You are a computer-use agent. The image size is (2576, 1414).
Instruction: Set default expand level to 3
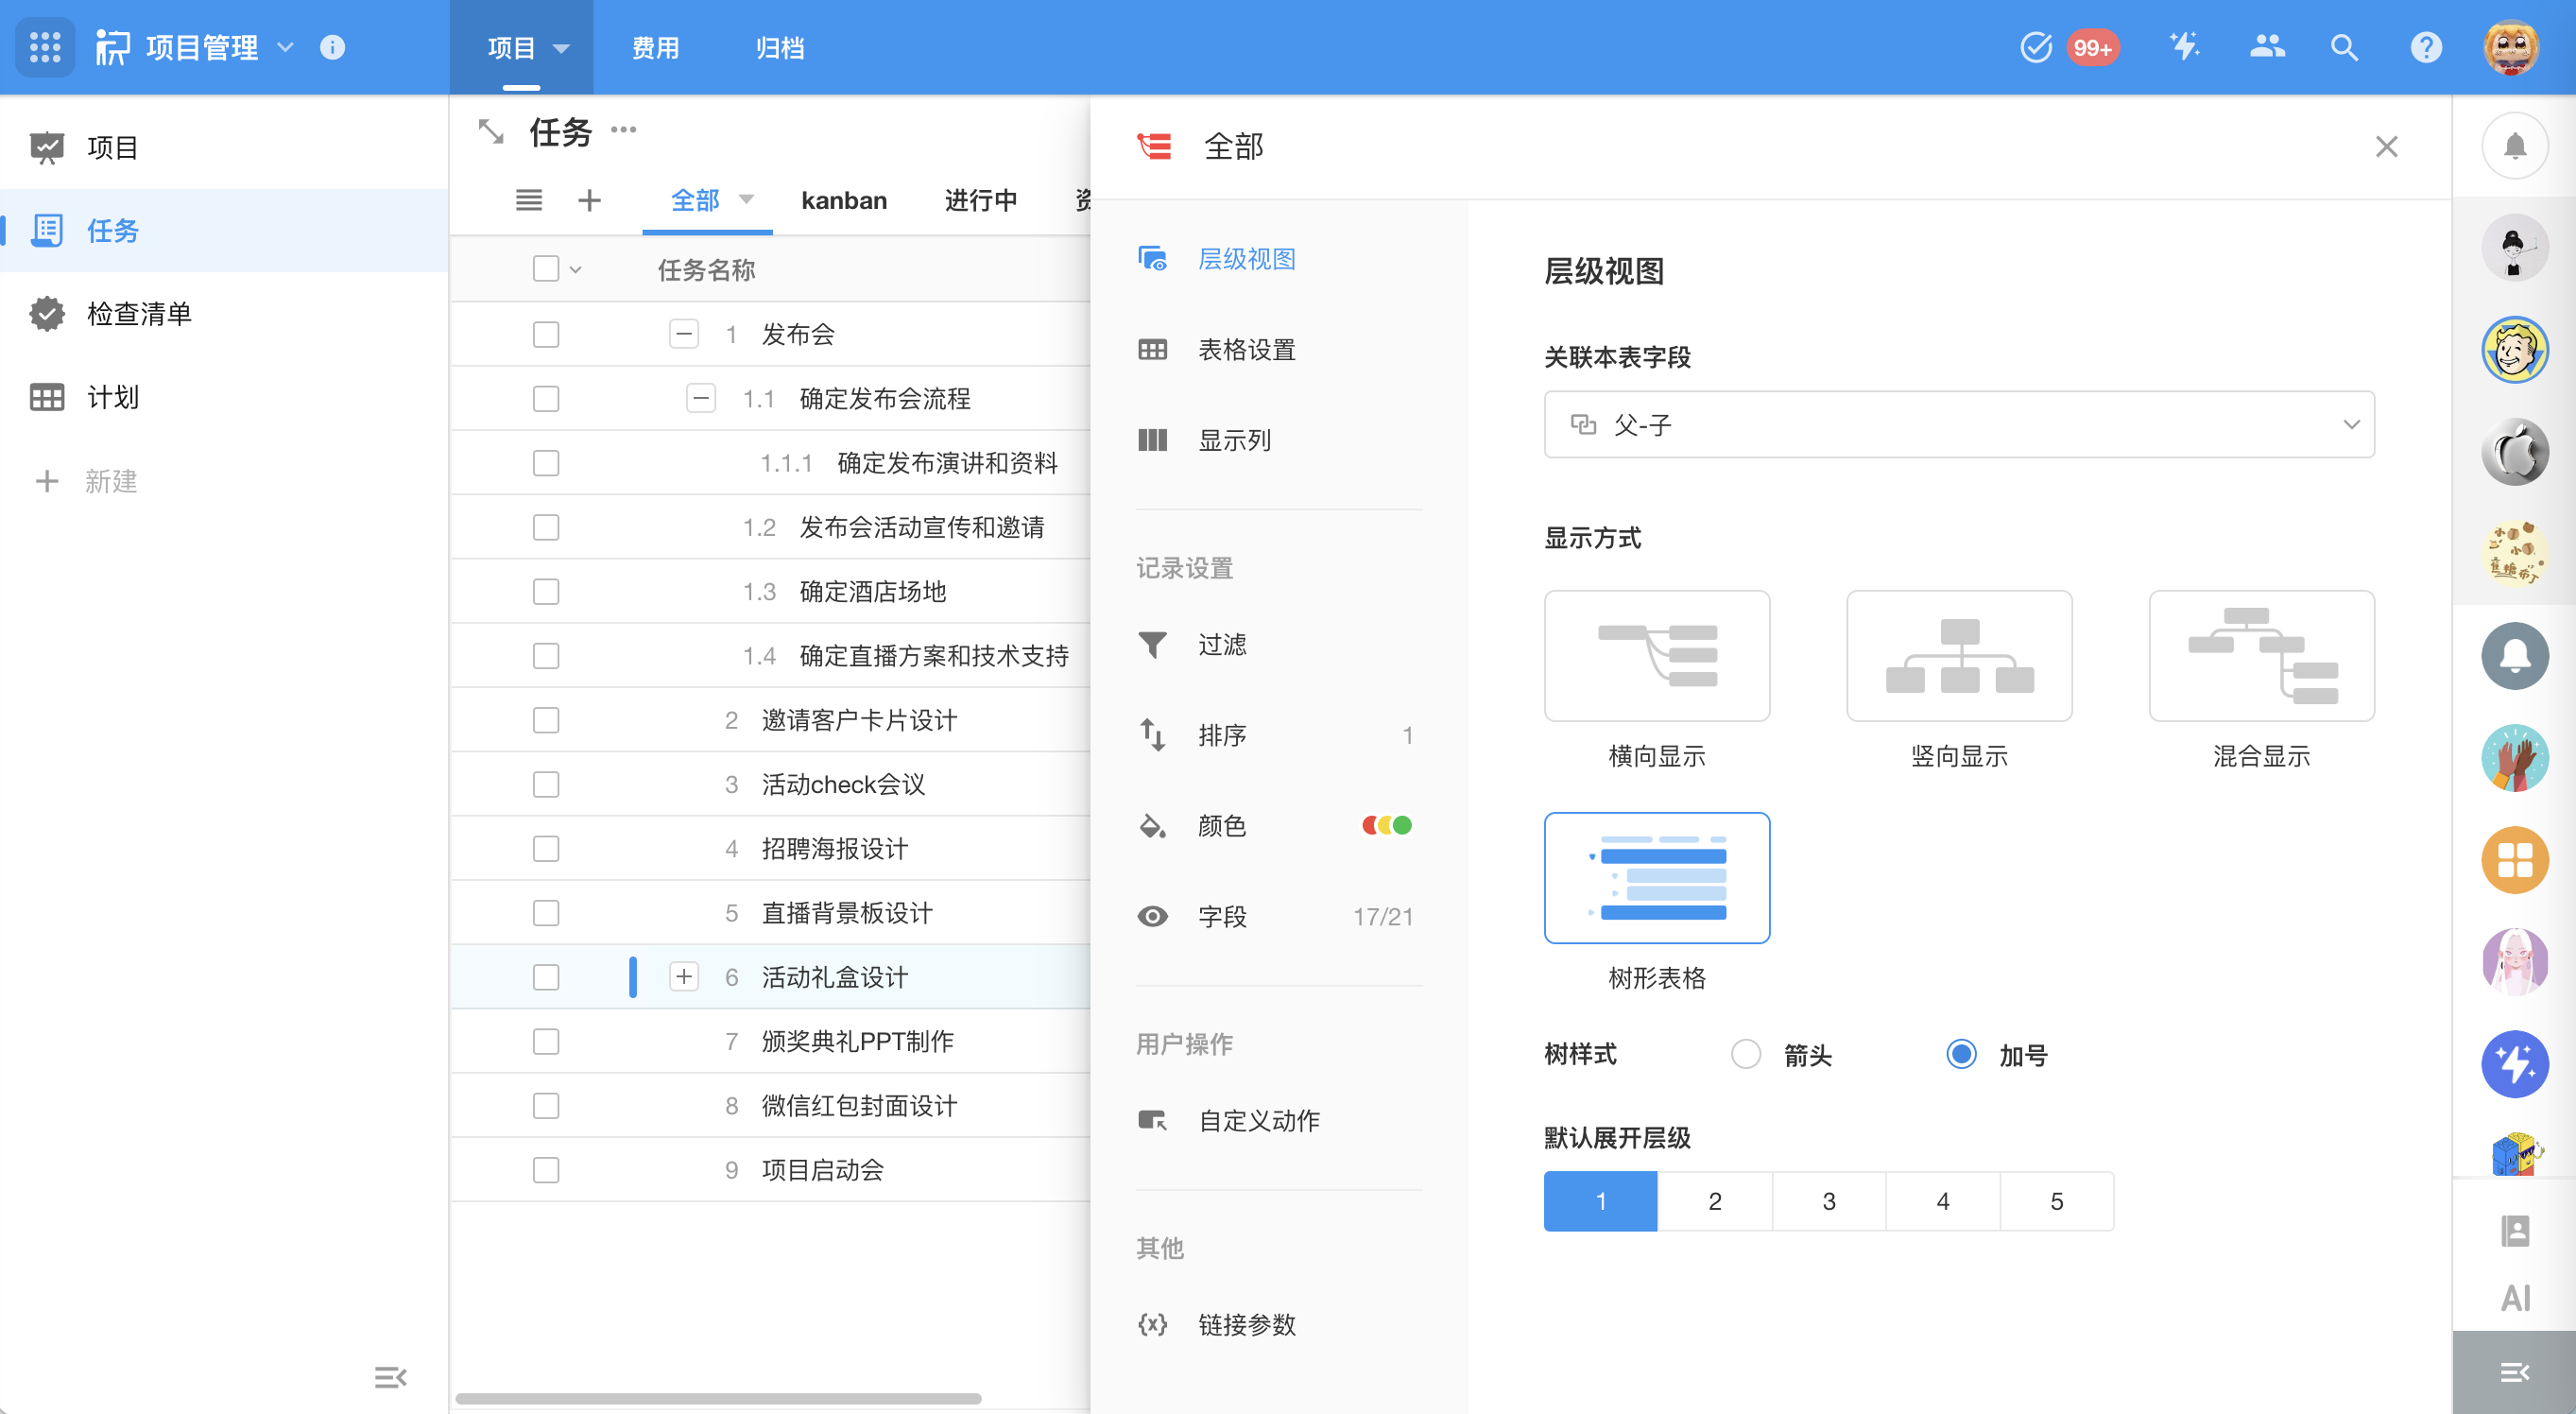[1828, 1200]
